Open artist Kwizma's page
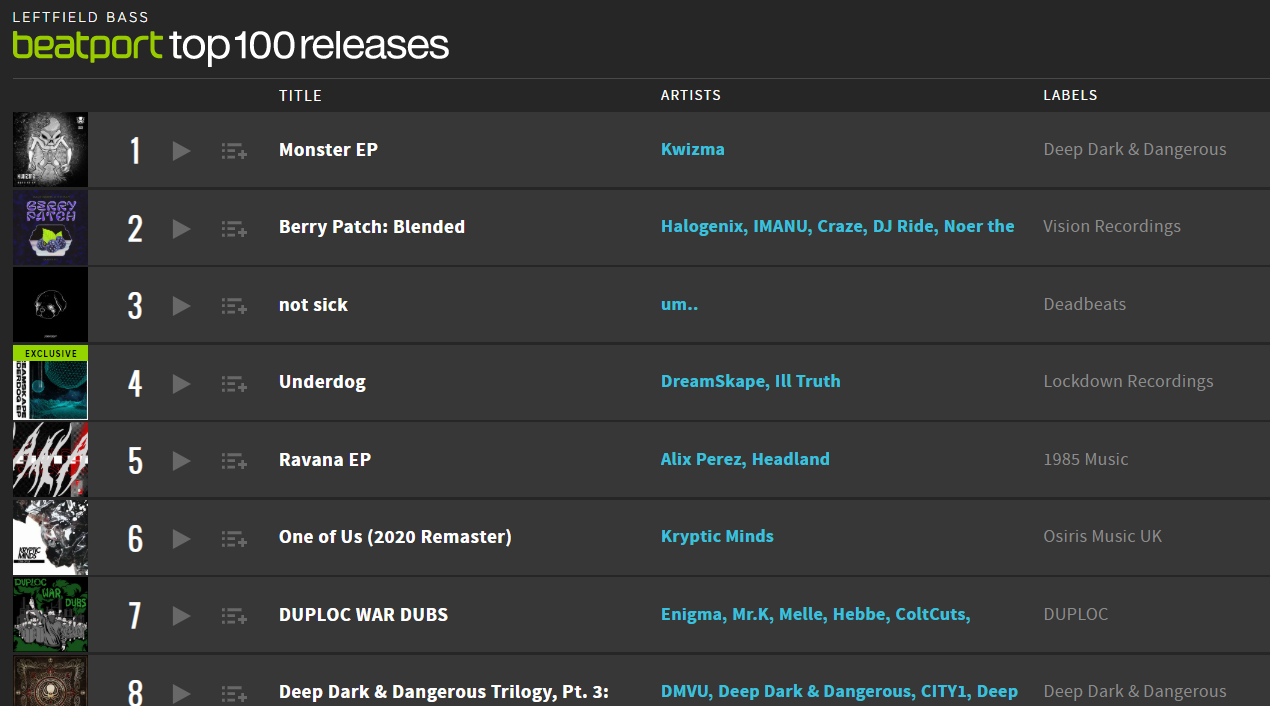Viewport: 1270px width, 706px height. pos(693,149)
